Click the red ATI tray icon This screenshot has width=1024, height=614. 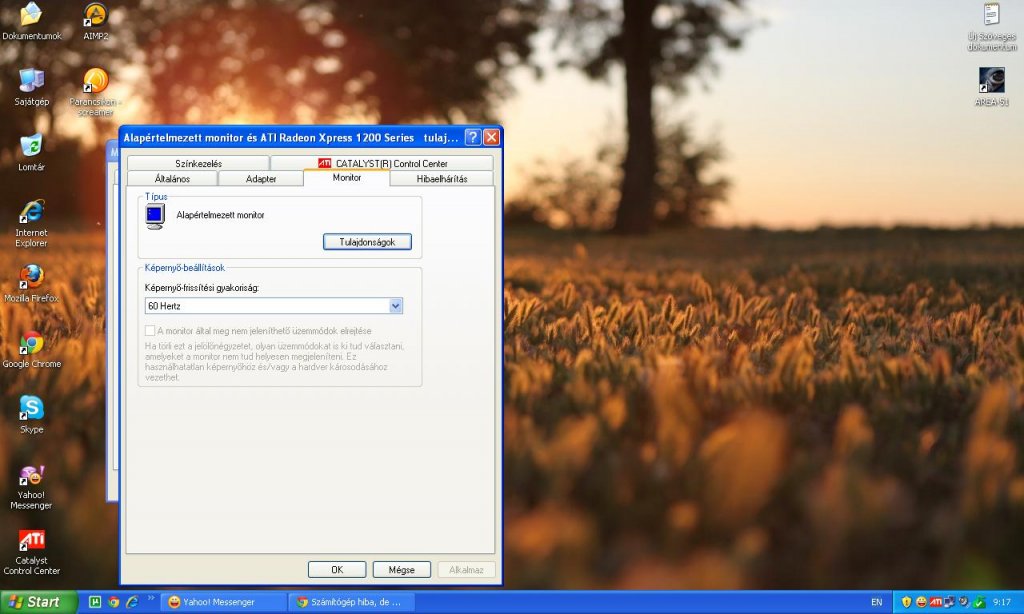pyautogui.click(x=935, y=602)
